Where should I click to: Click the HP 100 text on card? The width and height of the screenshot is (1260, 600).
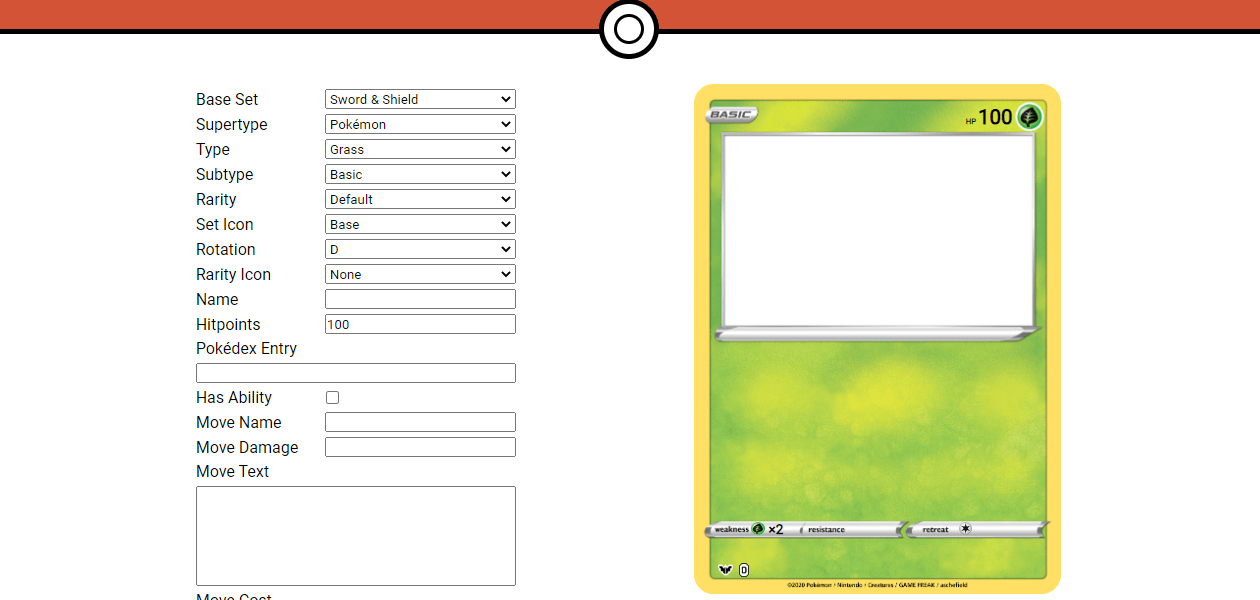(x=989, y=117)
